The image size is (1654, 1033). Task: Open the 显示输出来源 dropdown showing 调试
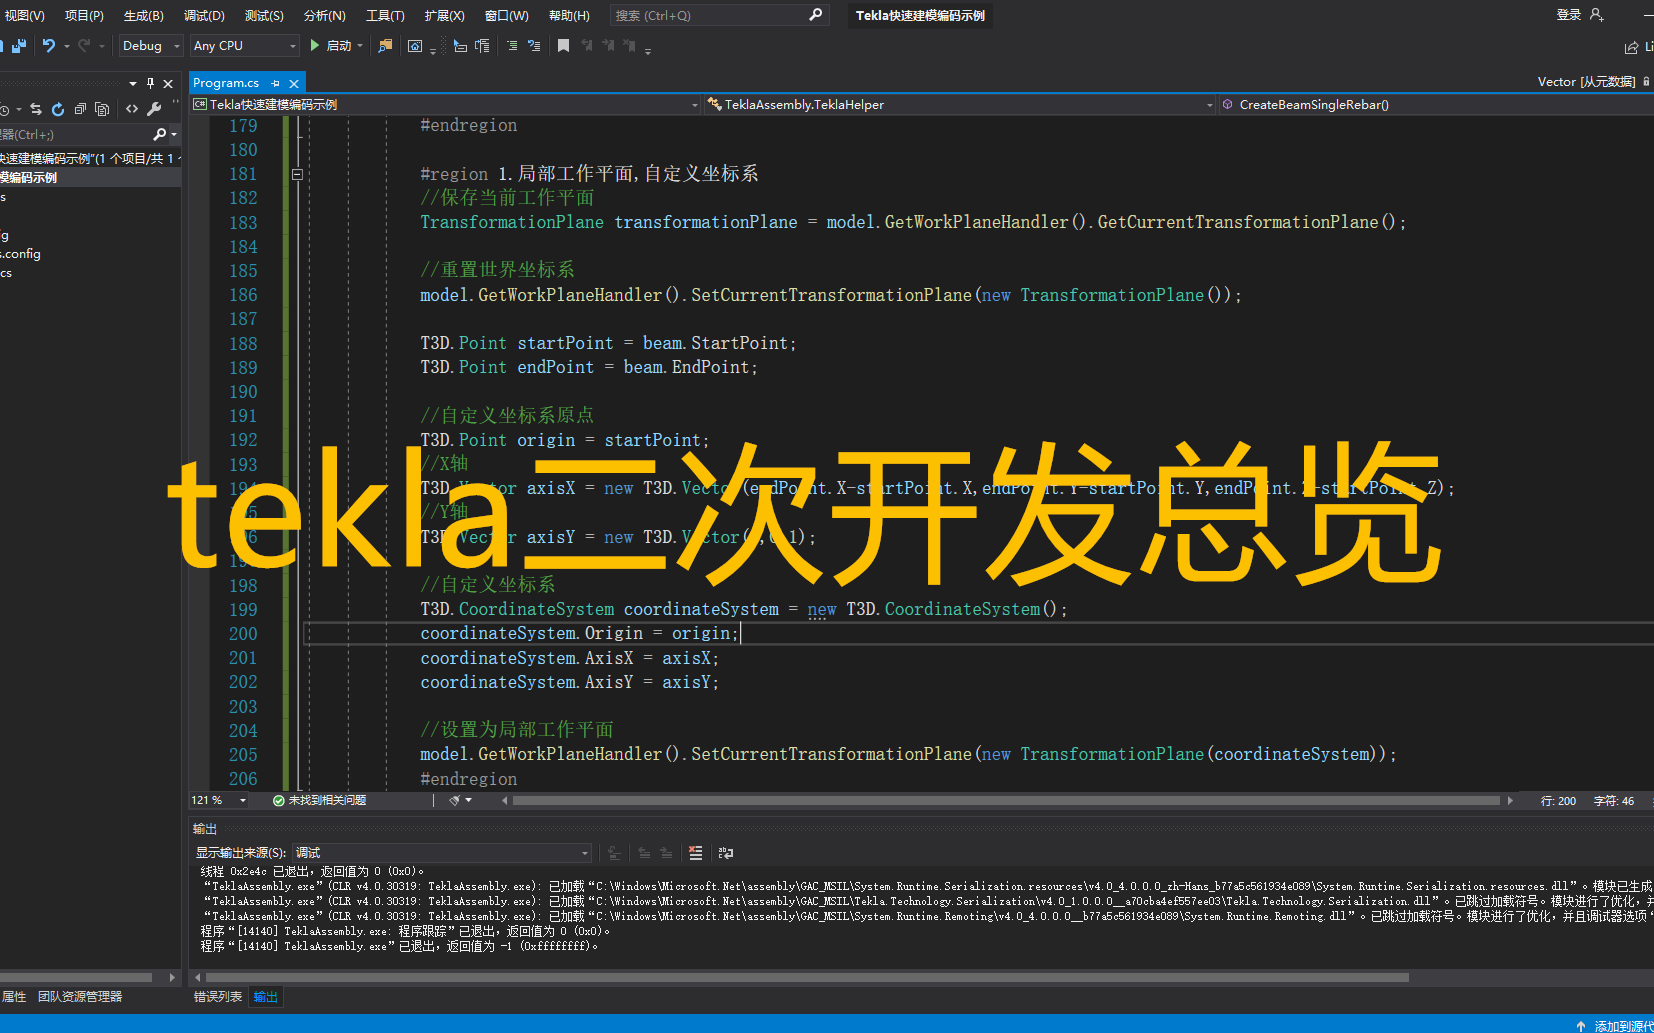click(443, 853)
